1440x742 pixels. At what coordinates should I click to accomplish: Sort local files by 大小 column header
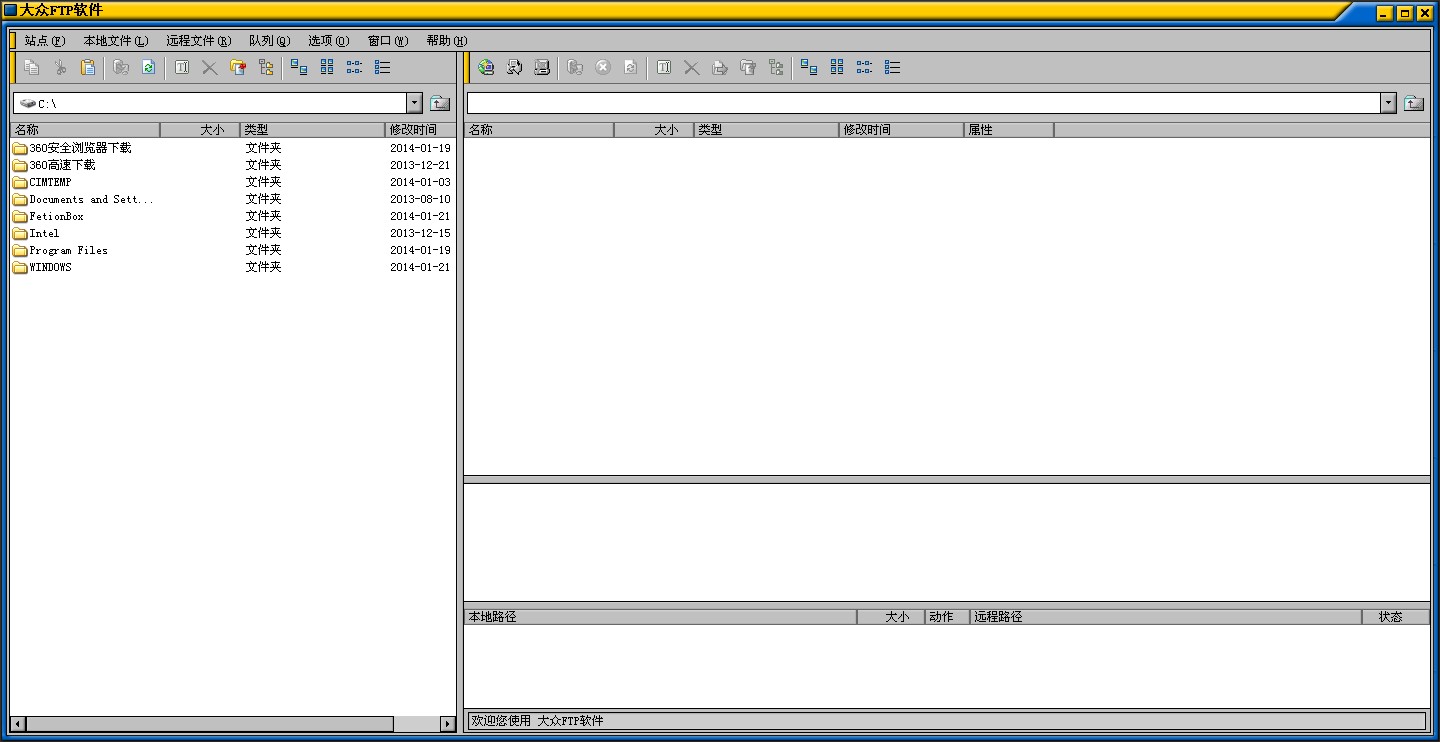[200, 130]
